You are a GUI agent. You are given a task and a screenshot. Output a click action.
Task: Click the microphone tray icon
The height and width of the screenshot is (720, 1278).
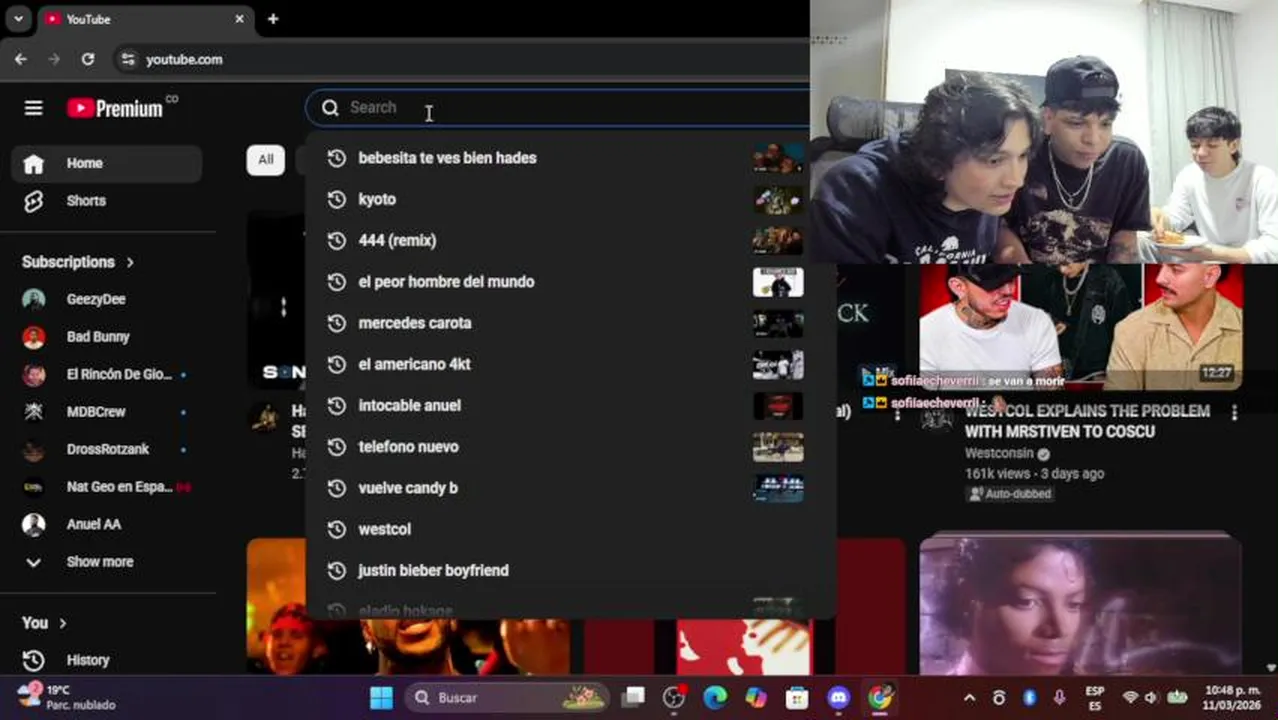point(1059,698)
